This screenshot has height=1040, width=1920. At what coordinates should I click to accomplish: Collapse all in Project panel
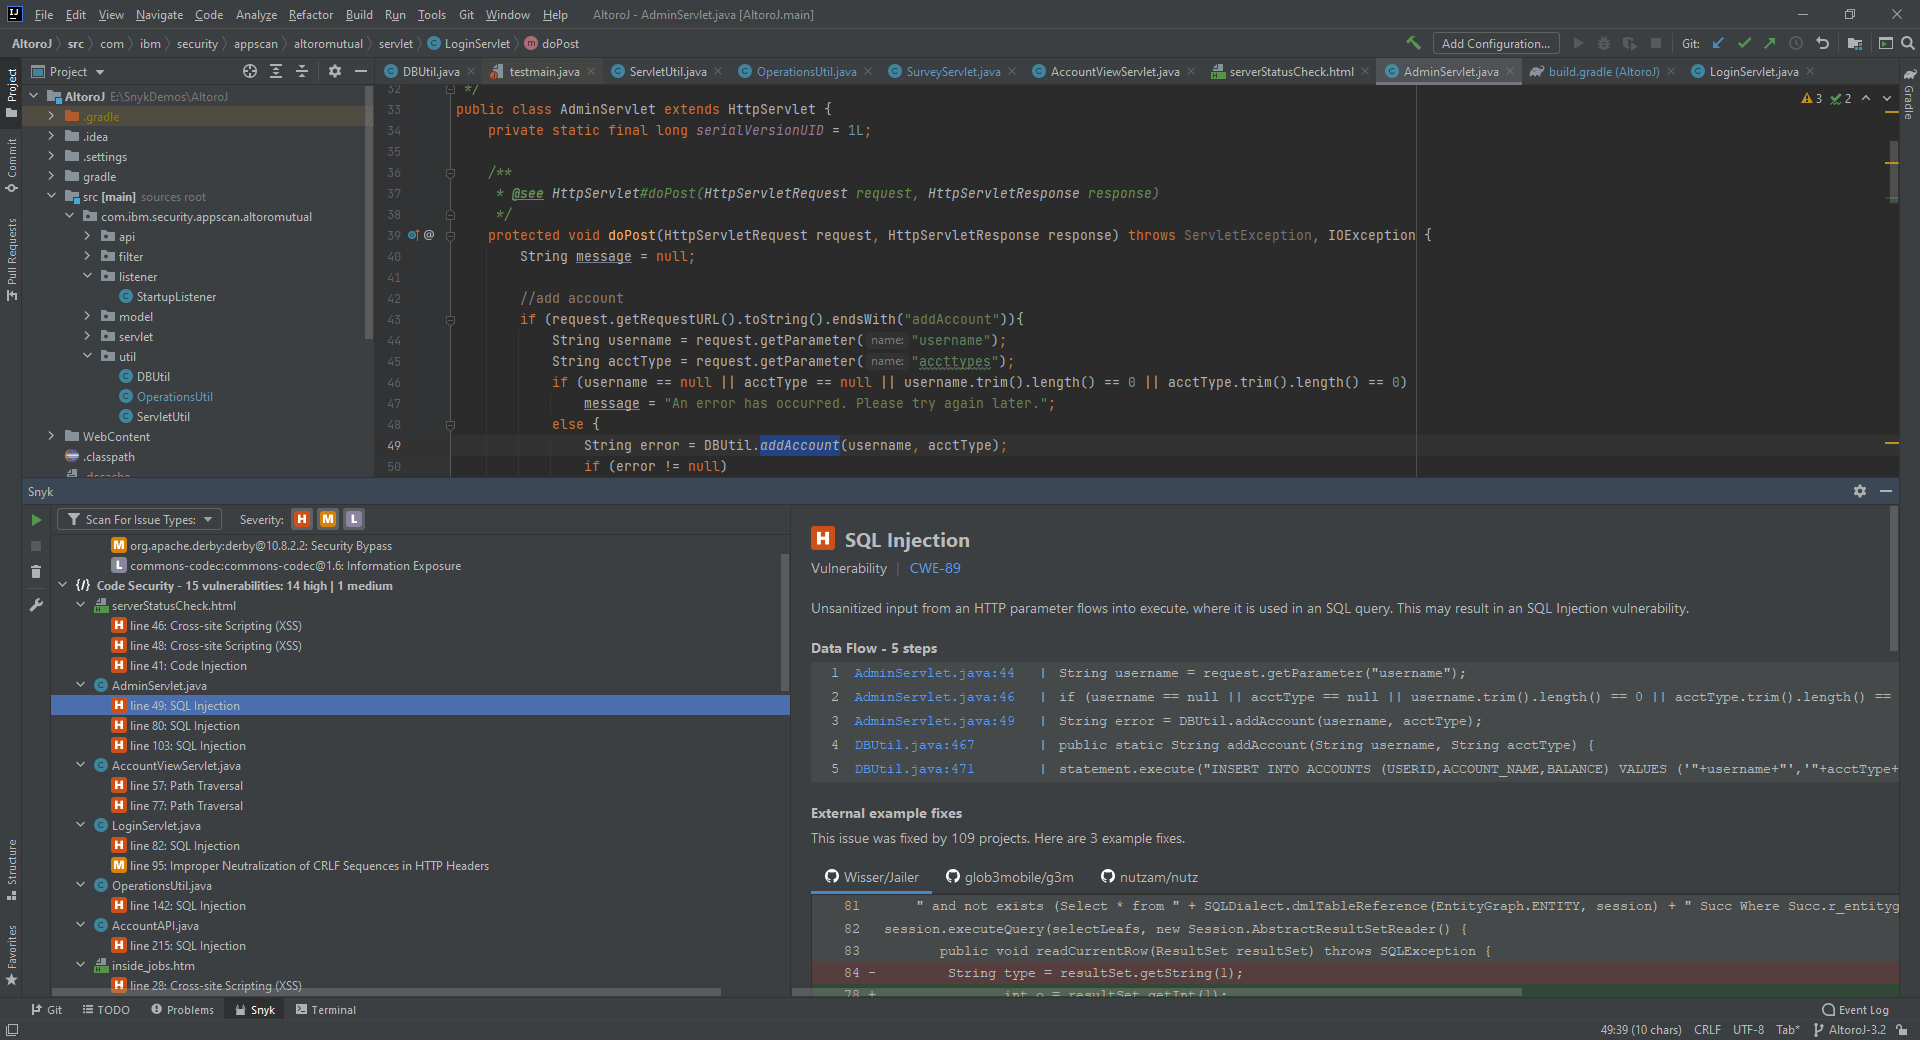(302, 71)
